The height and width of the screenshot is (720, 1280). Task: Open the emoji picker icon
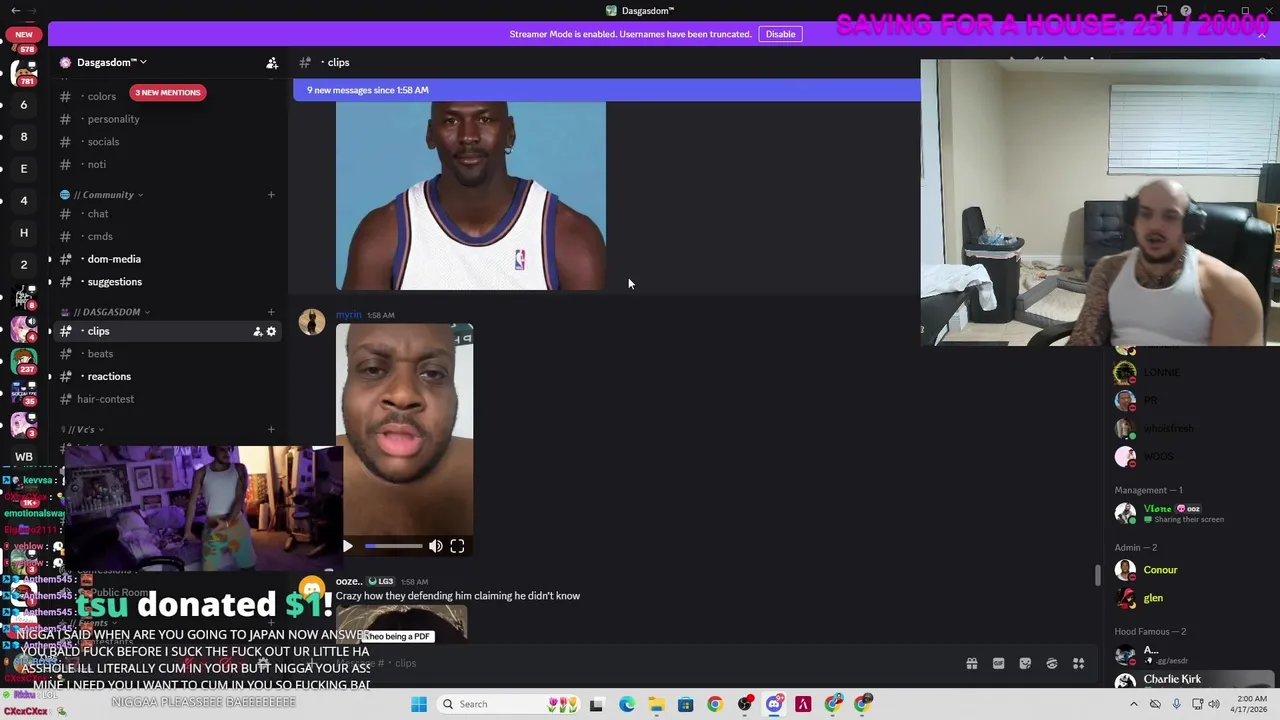[x=1052, y=664]
